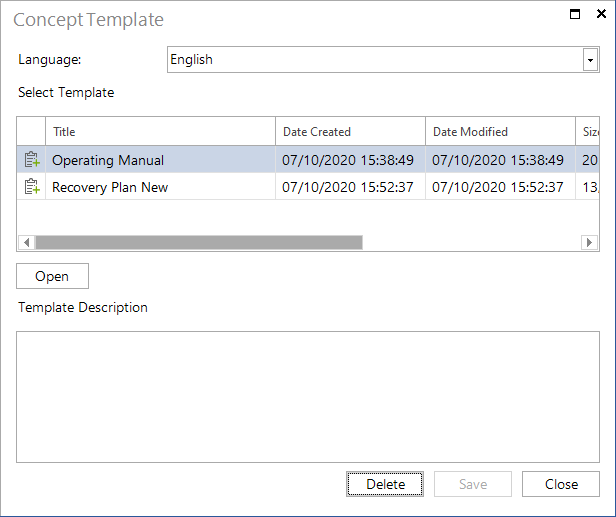Close the dialog with the X icon
616x517 pixels.
601,14
